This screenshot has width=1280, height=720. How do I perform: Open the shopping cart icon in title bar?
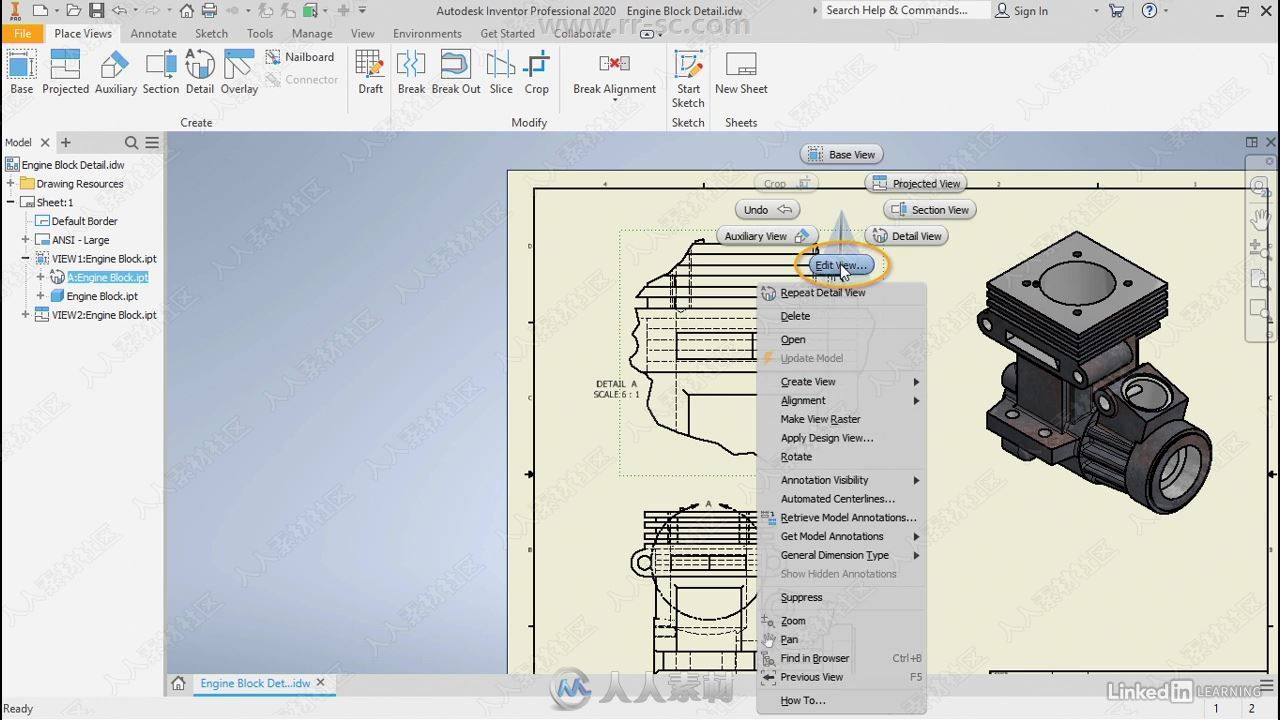click(1116, 11)
